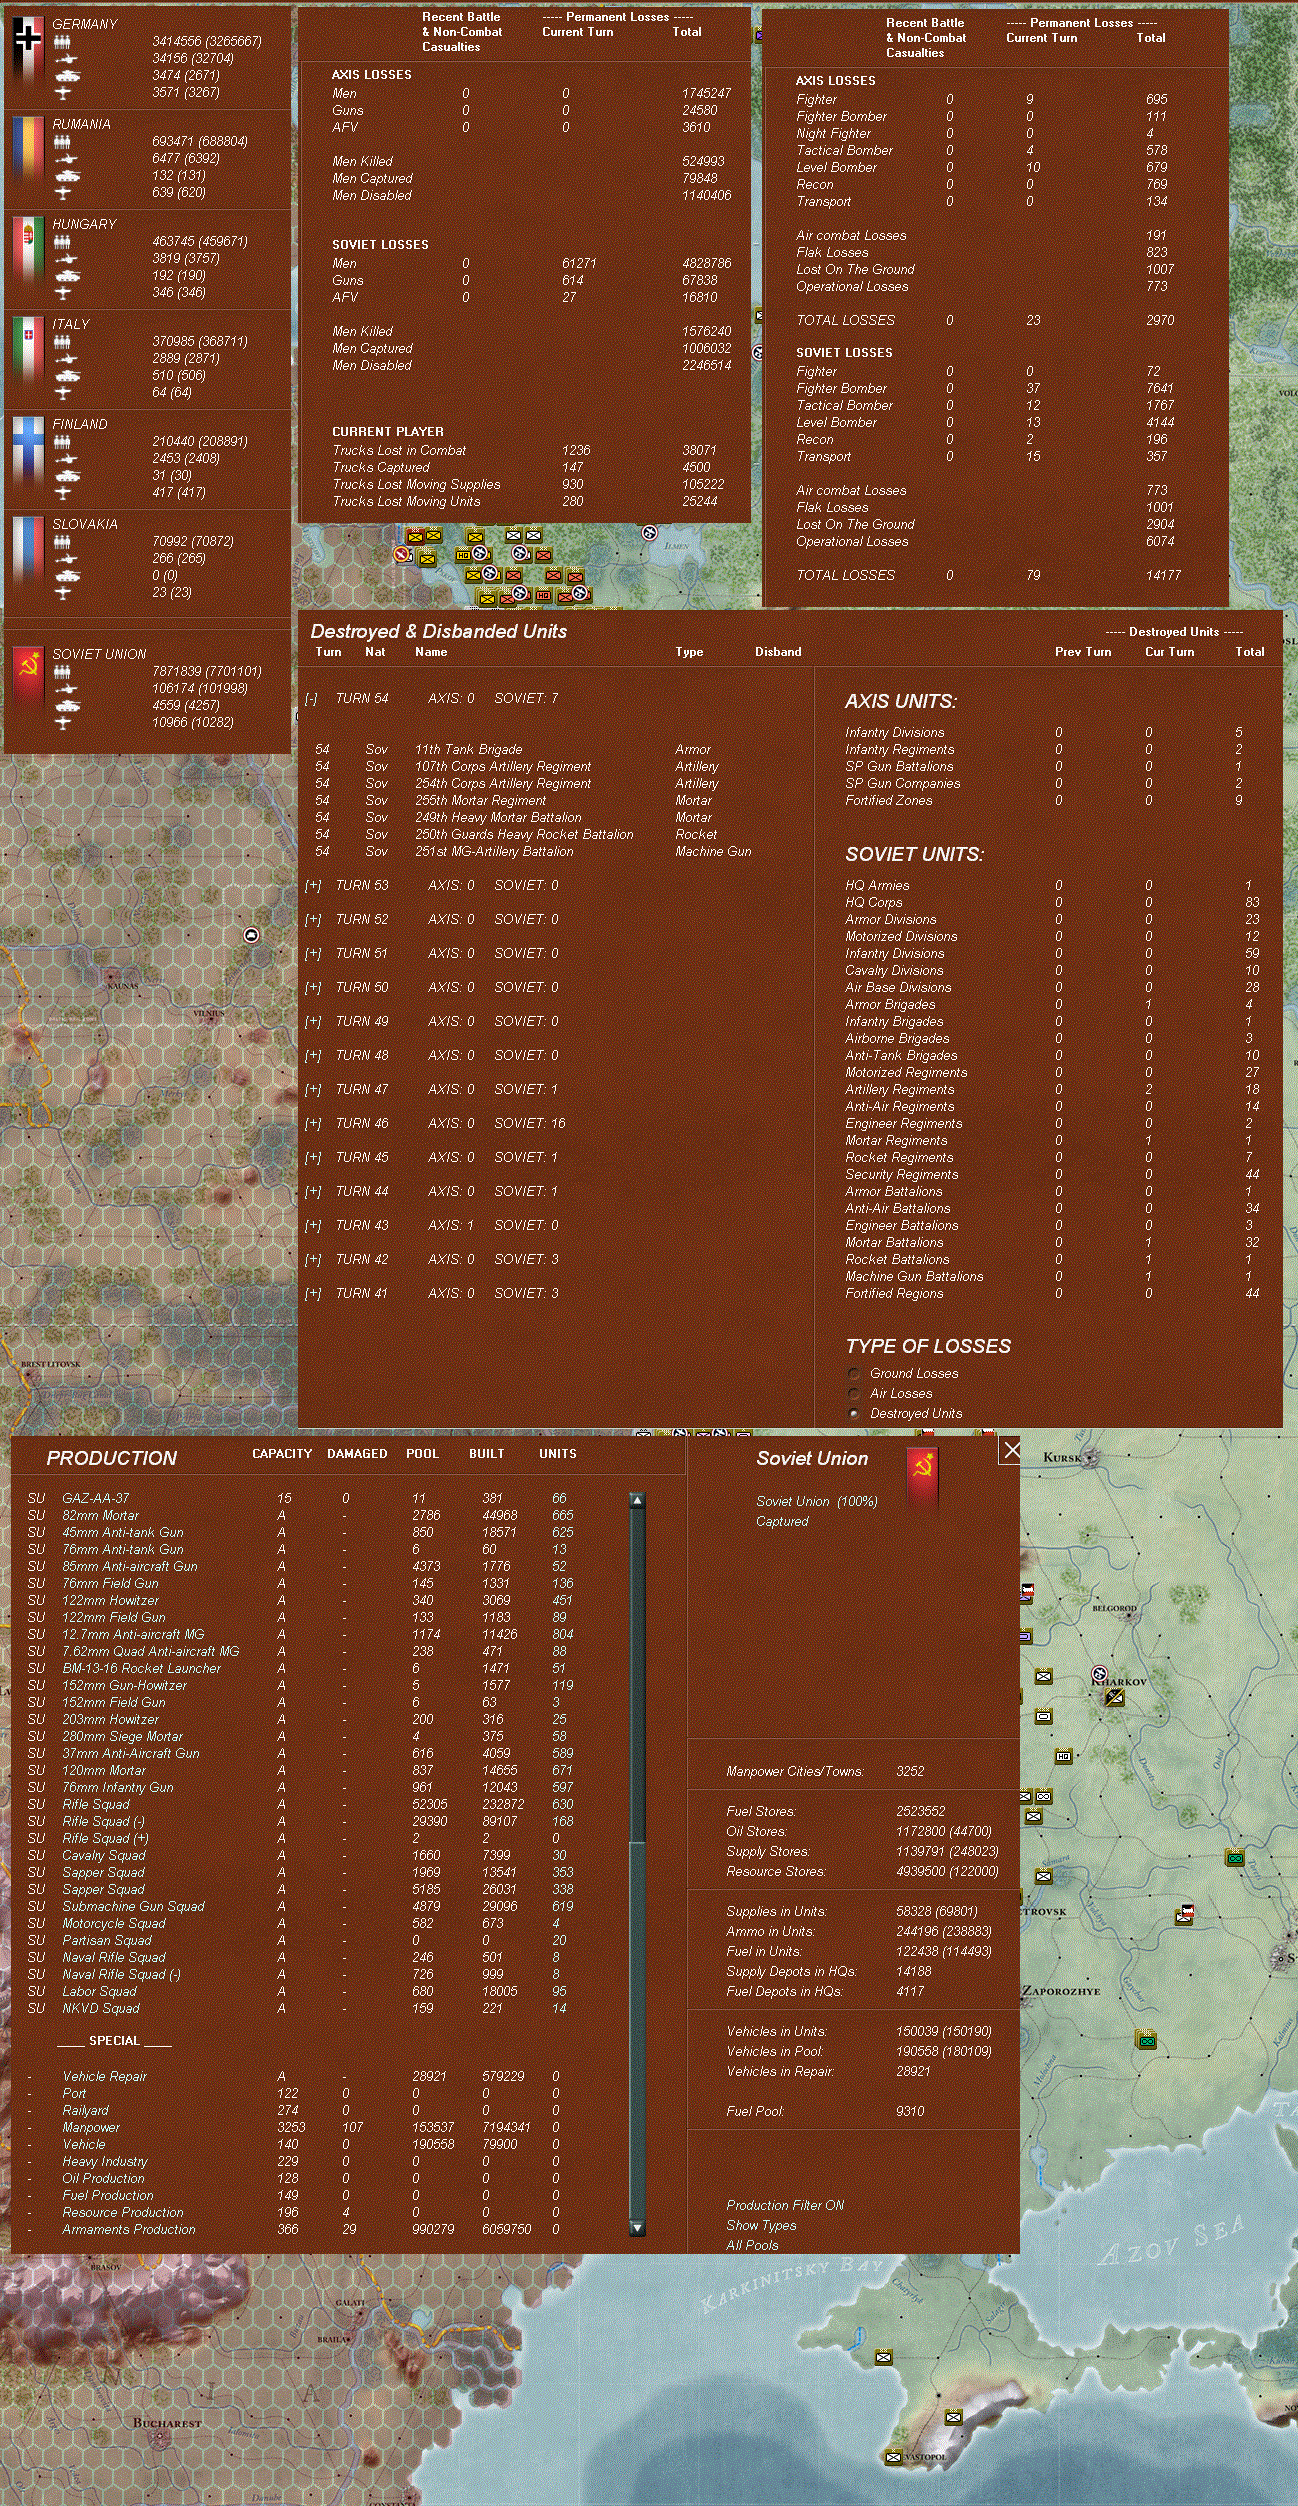
Task: Click the Soviet Union tank (AFV) icon
Action: (x=66, y=706)
